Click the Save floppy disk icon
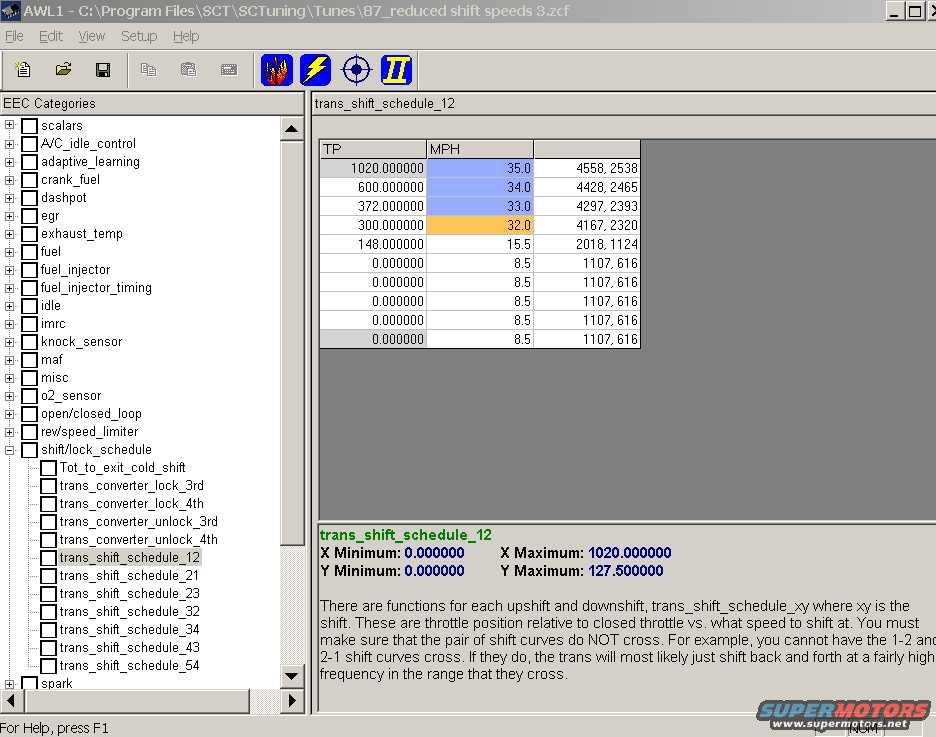 pos(102,70)
